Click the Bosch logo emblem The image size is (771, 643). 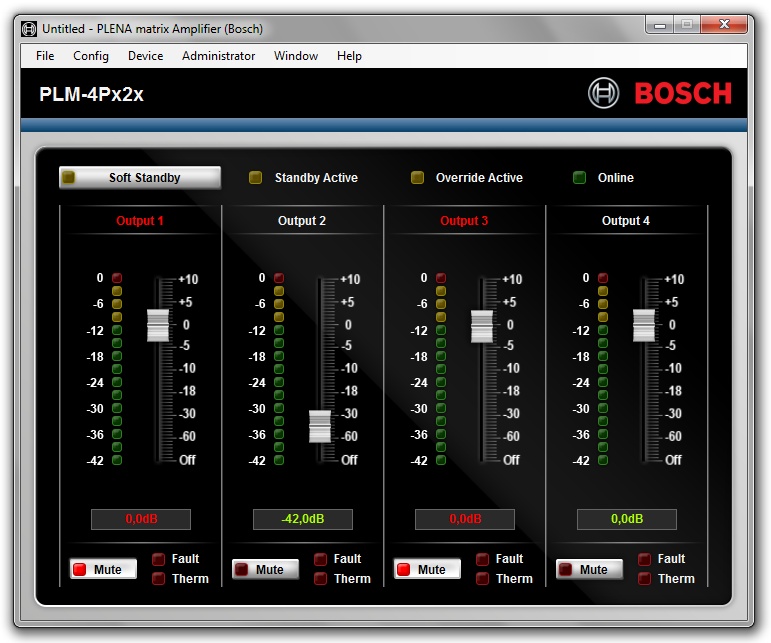click(x=603, y=93)
